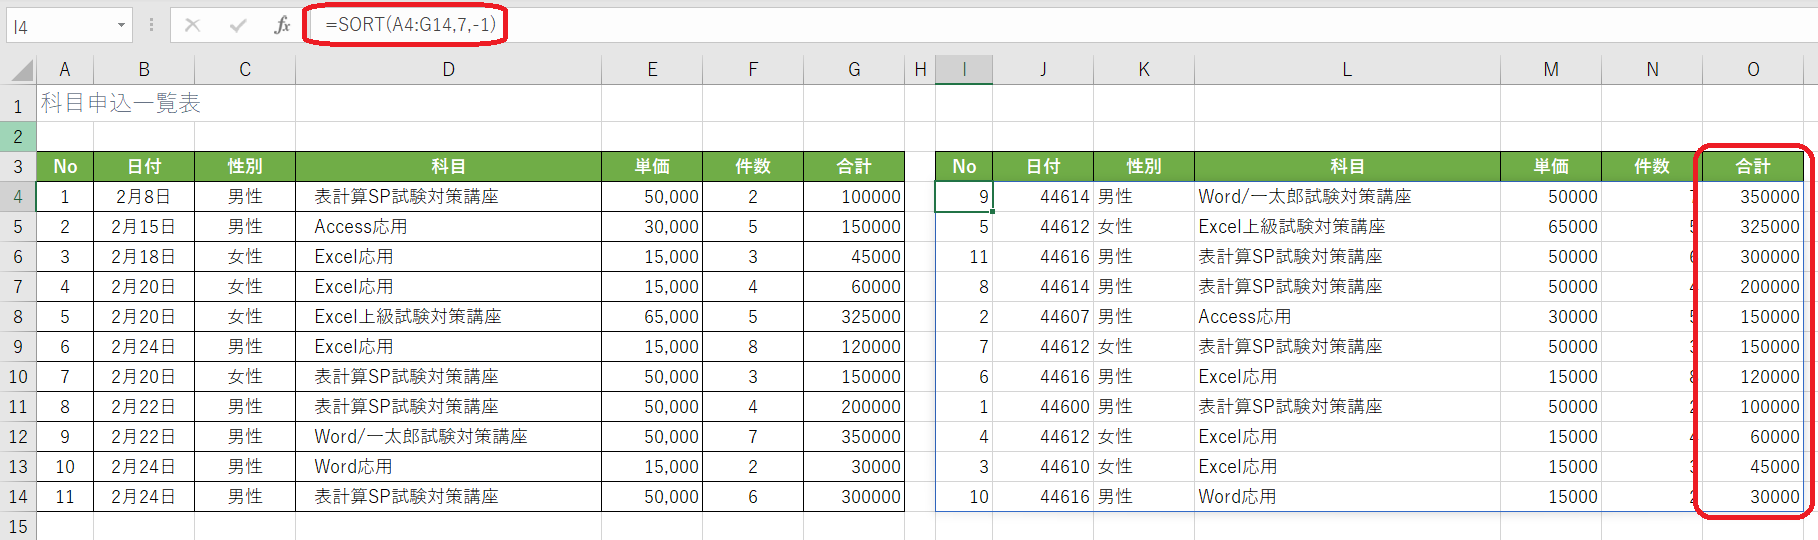Click the left table 科目 header cell
The height and width of the screenshot is (540, 1818).
coord(448,167)
